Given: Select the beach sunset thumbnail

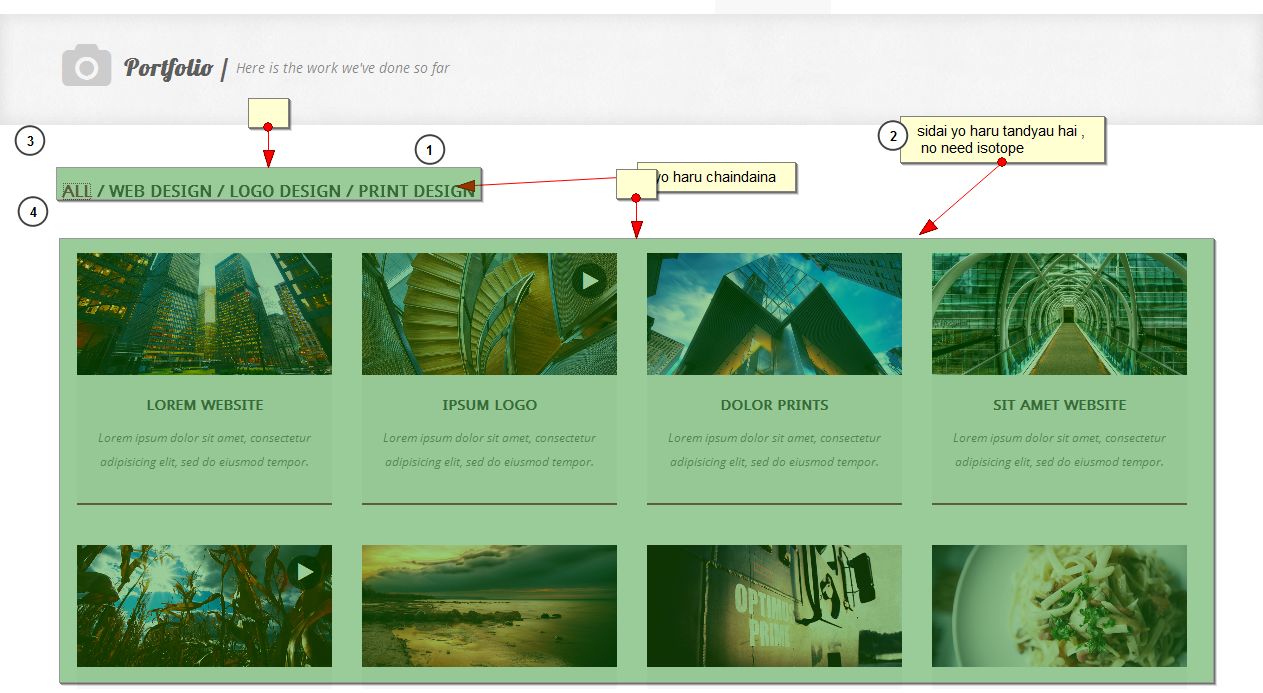Looking at the screenshot, I should (489, 606).
